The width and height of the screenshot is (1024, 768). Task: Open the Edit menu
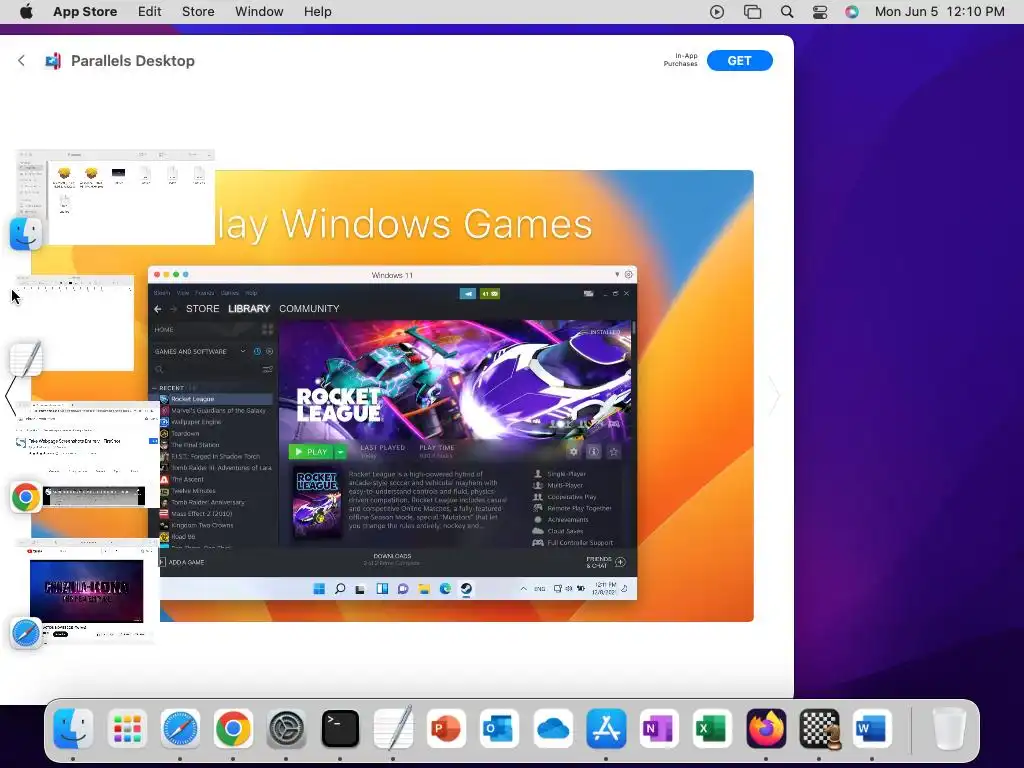(150, 12)
